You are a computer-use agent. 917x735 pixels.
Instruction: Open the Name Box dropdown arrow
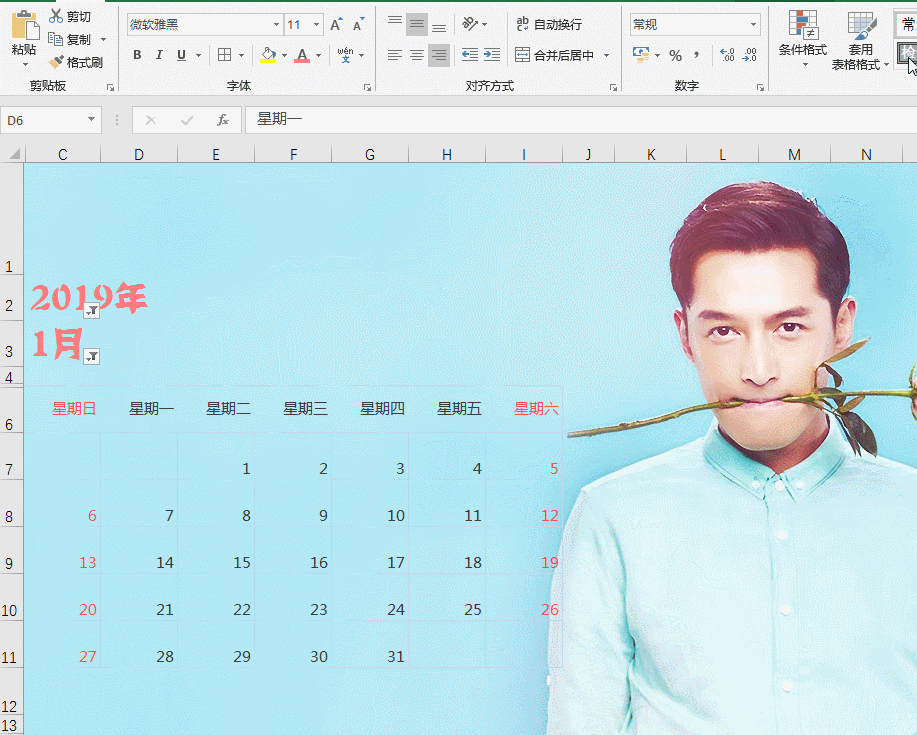click(x=91, y=119)
